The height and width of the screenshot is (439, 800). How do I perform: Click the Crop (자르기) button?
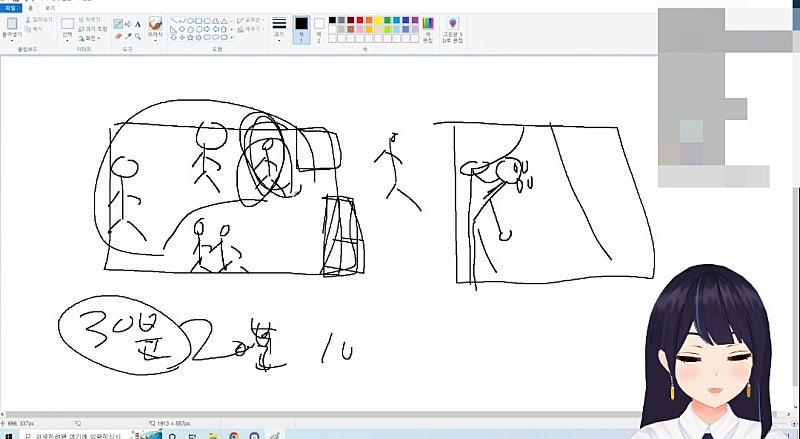tap(89, 20)
